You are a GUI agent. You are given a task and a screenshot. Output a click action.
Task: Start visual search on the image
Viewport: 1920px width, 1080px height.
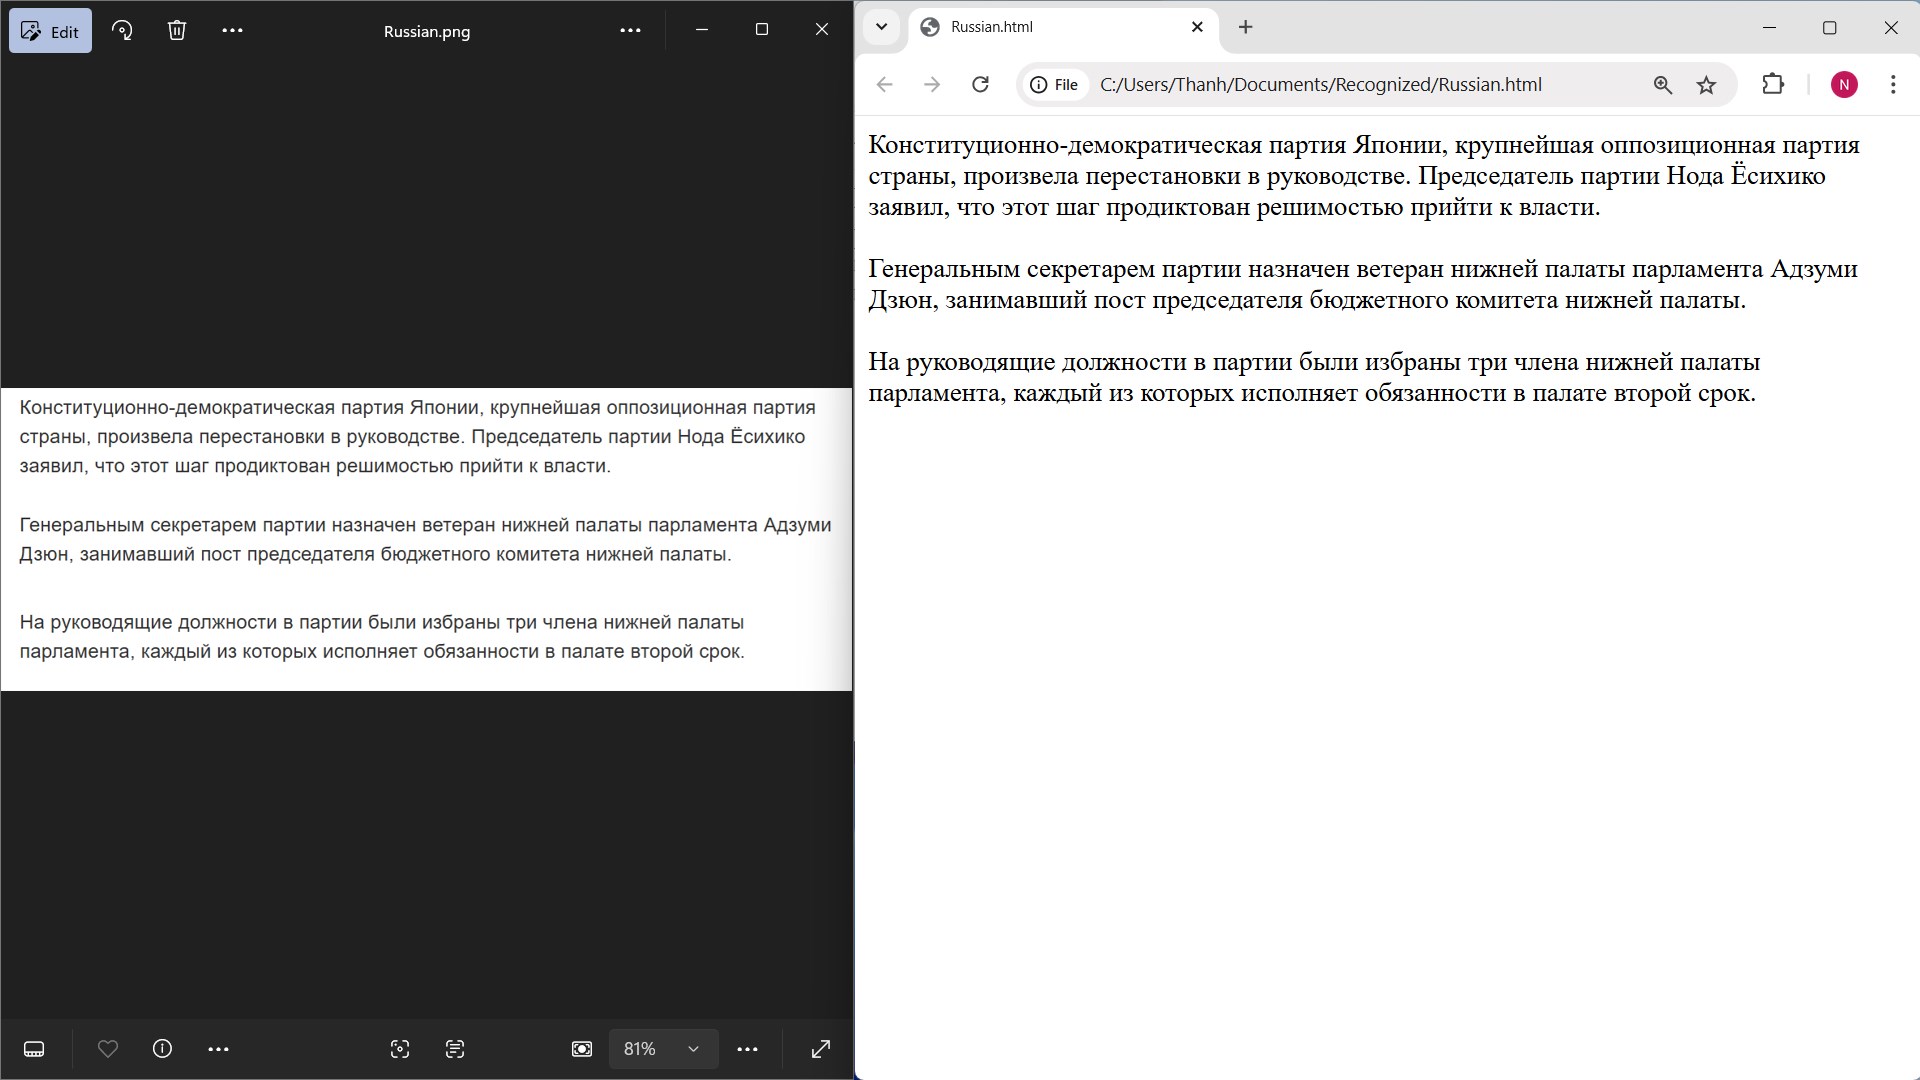click(400, 1049)
